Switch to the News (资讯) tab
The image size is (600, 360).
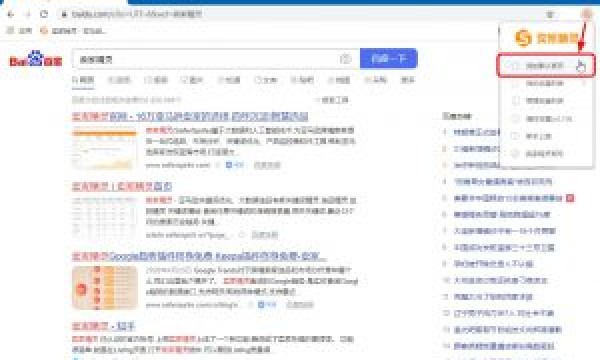(119, 80)
